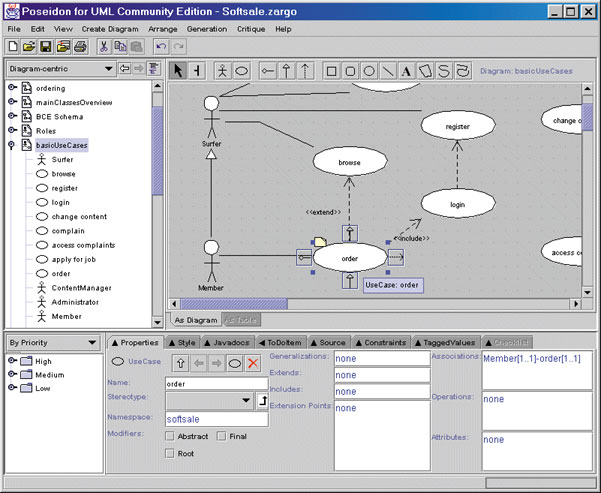The image size is (601, 493).
Task: Click the Undo arrow icon
Action: 161,47
